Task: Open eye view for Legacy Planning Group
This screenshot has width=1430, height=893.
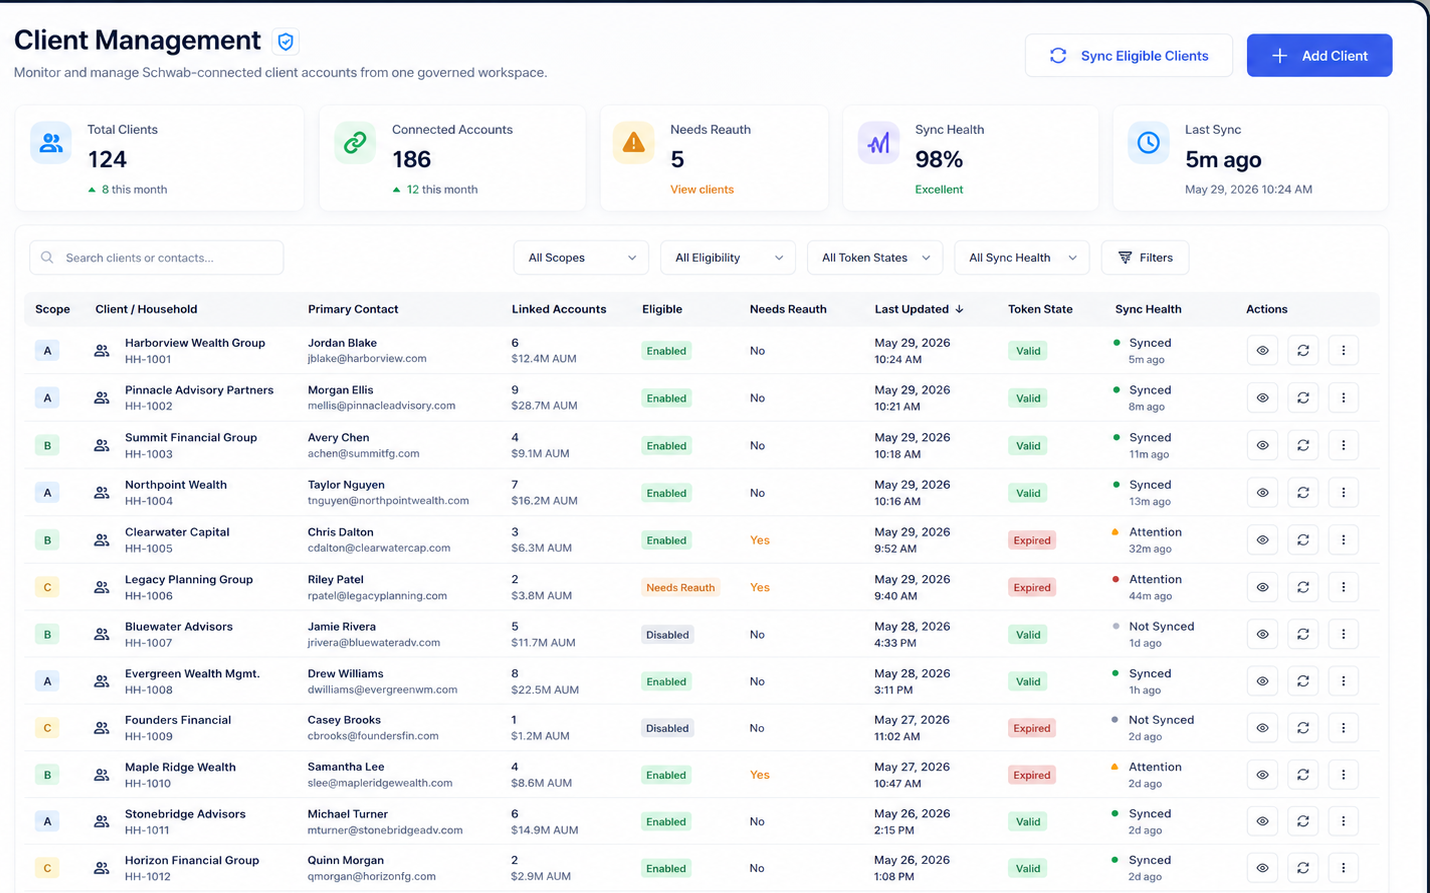Action: pos(1262,587)
